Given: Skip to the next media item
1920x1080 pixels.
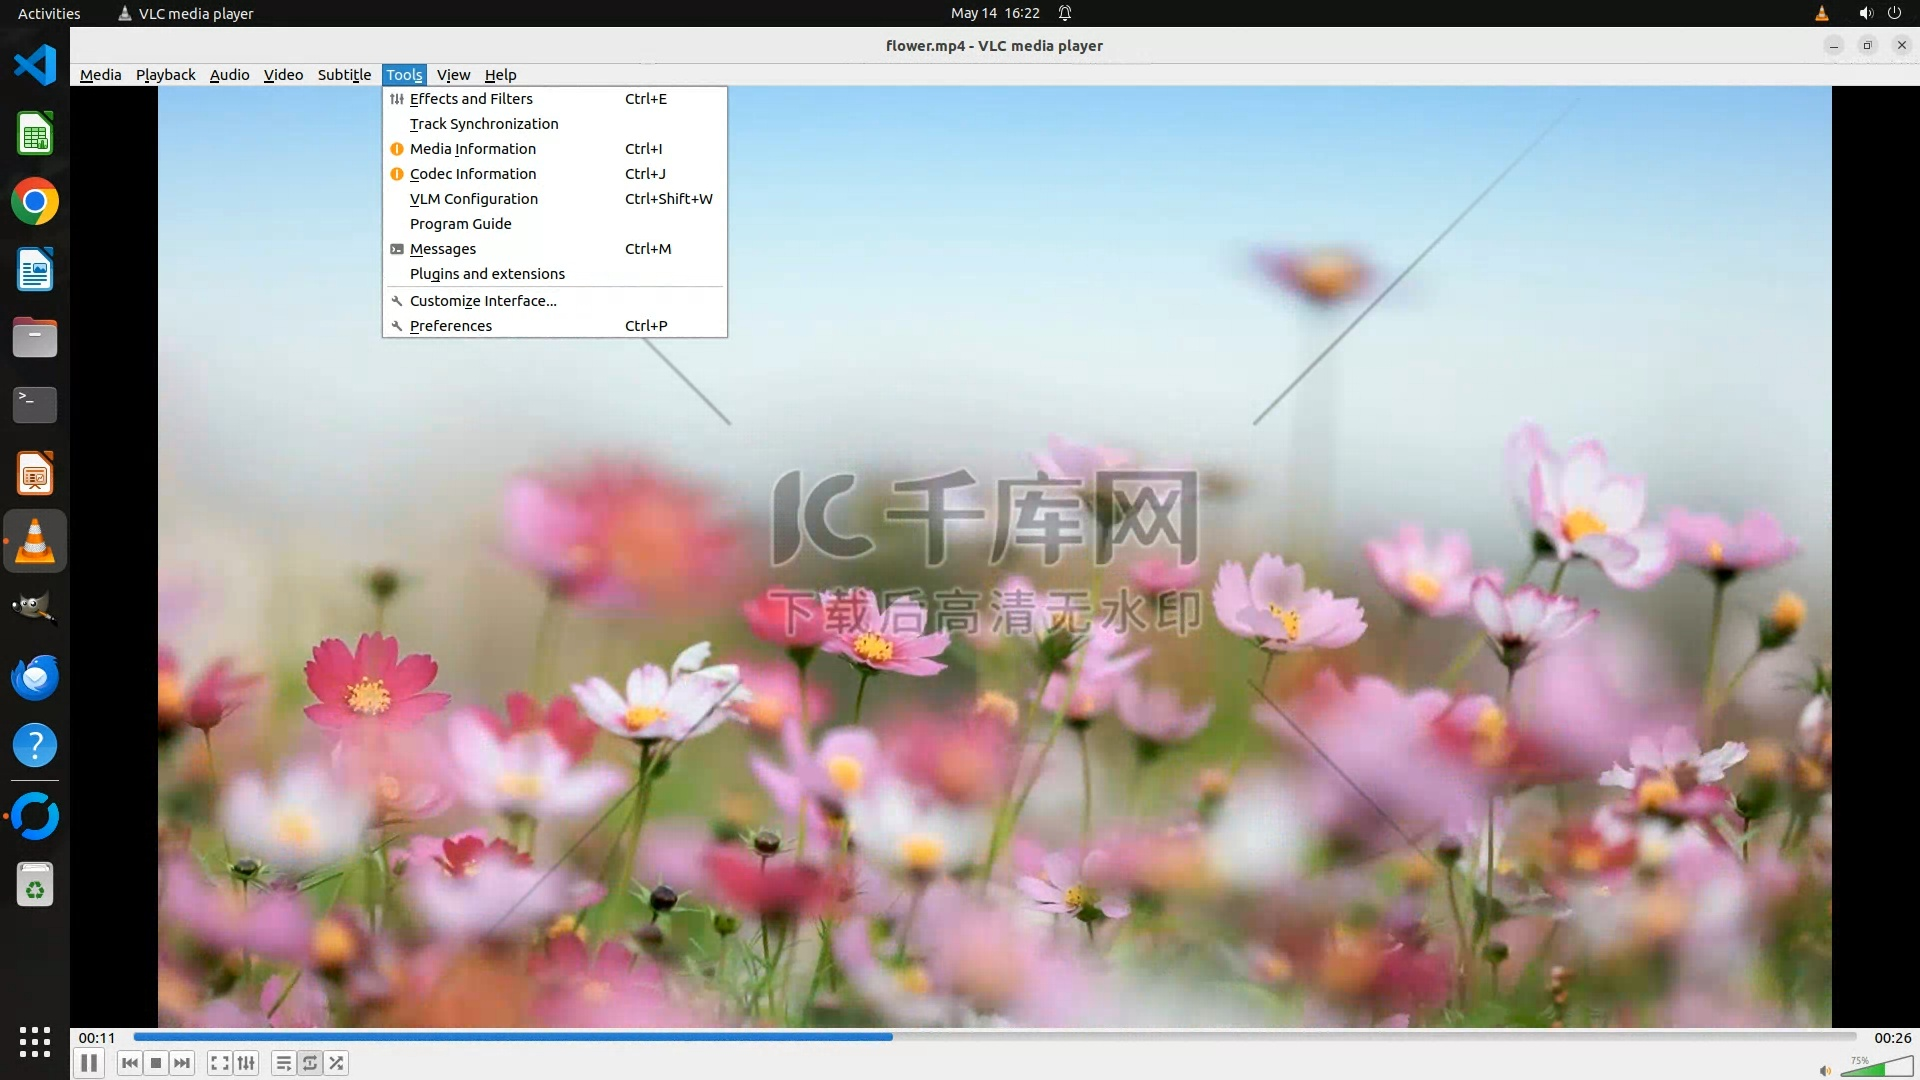Looking at the screenshot, I should pos(182,1063).
